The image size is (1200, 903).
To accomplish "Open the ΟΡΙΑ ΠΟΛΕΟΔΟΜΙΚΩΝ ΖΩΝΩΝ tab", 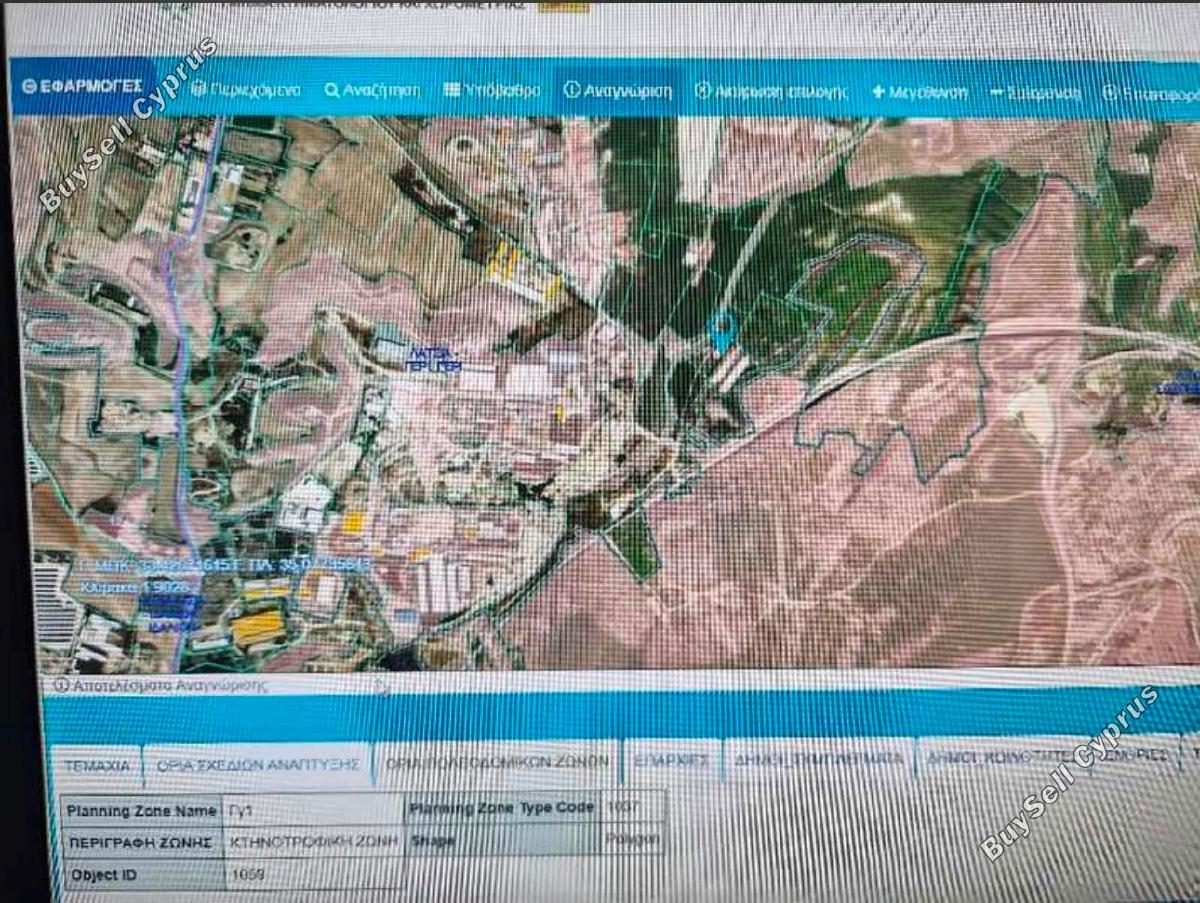I will (497, 761).
